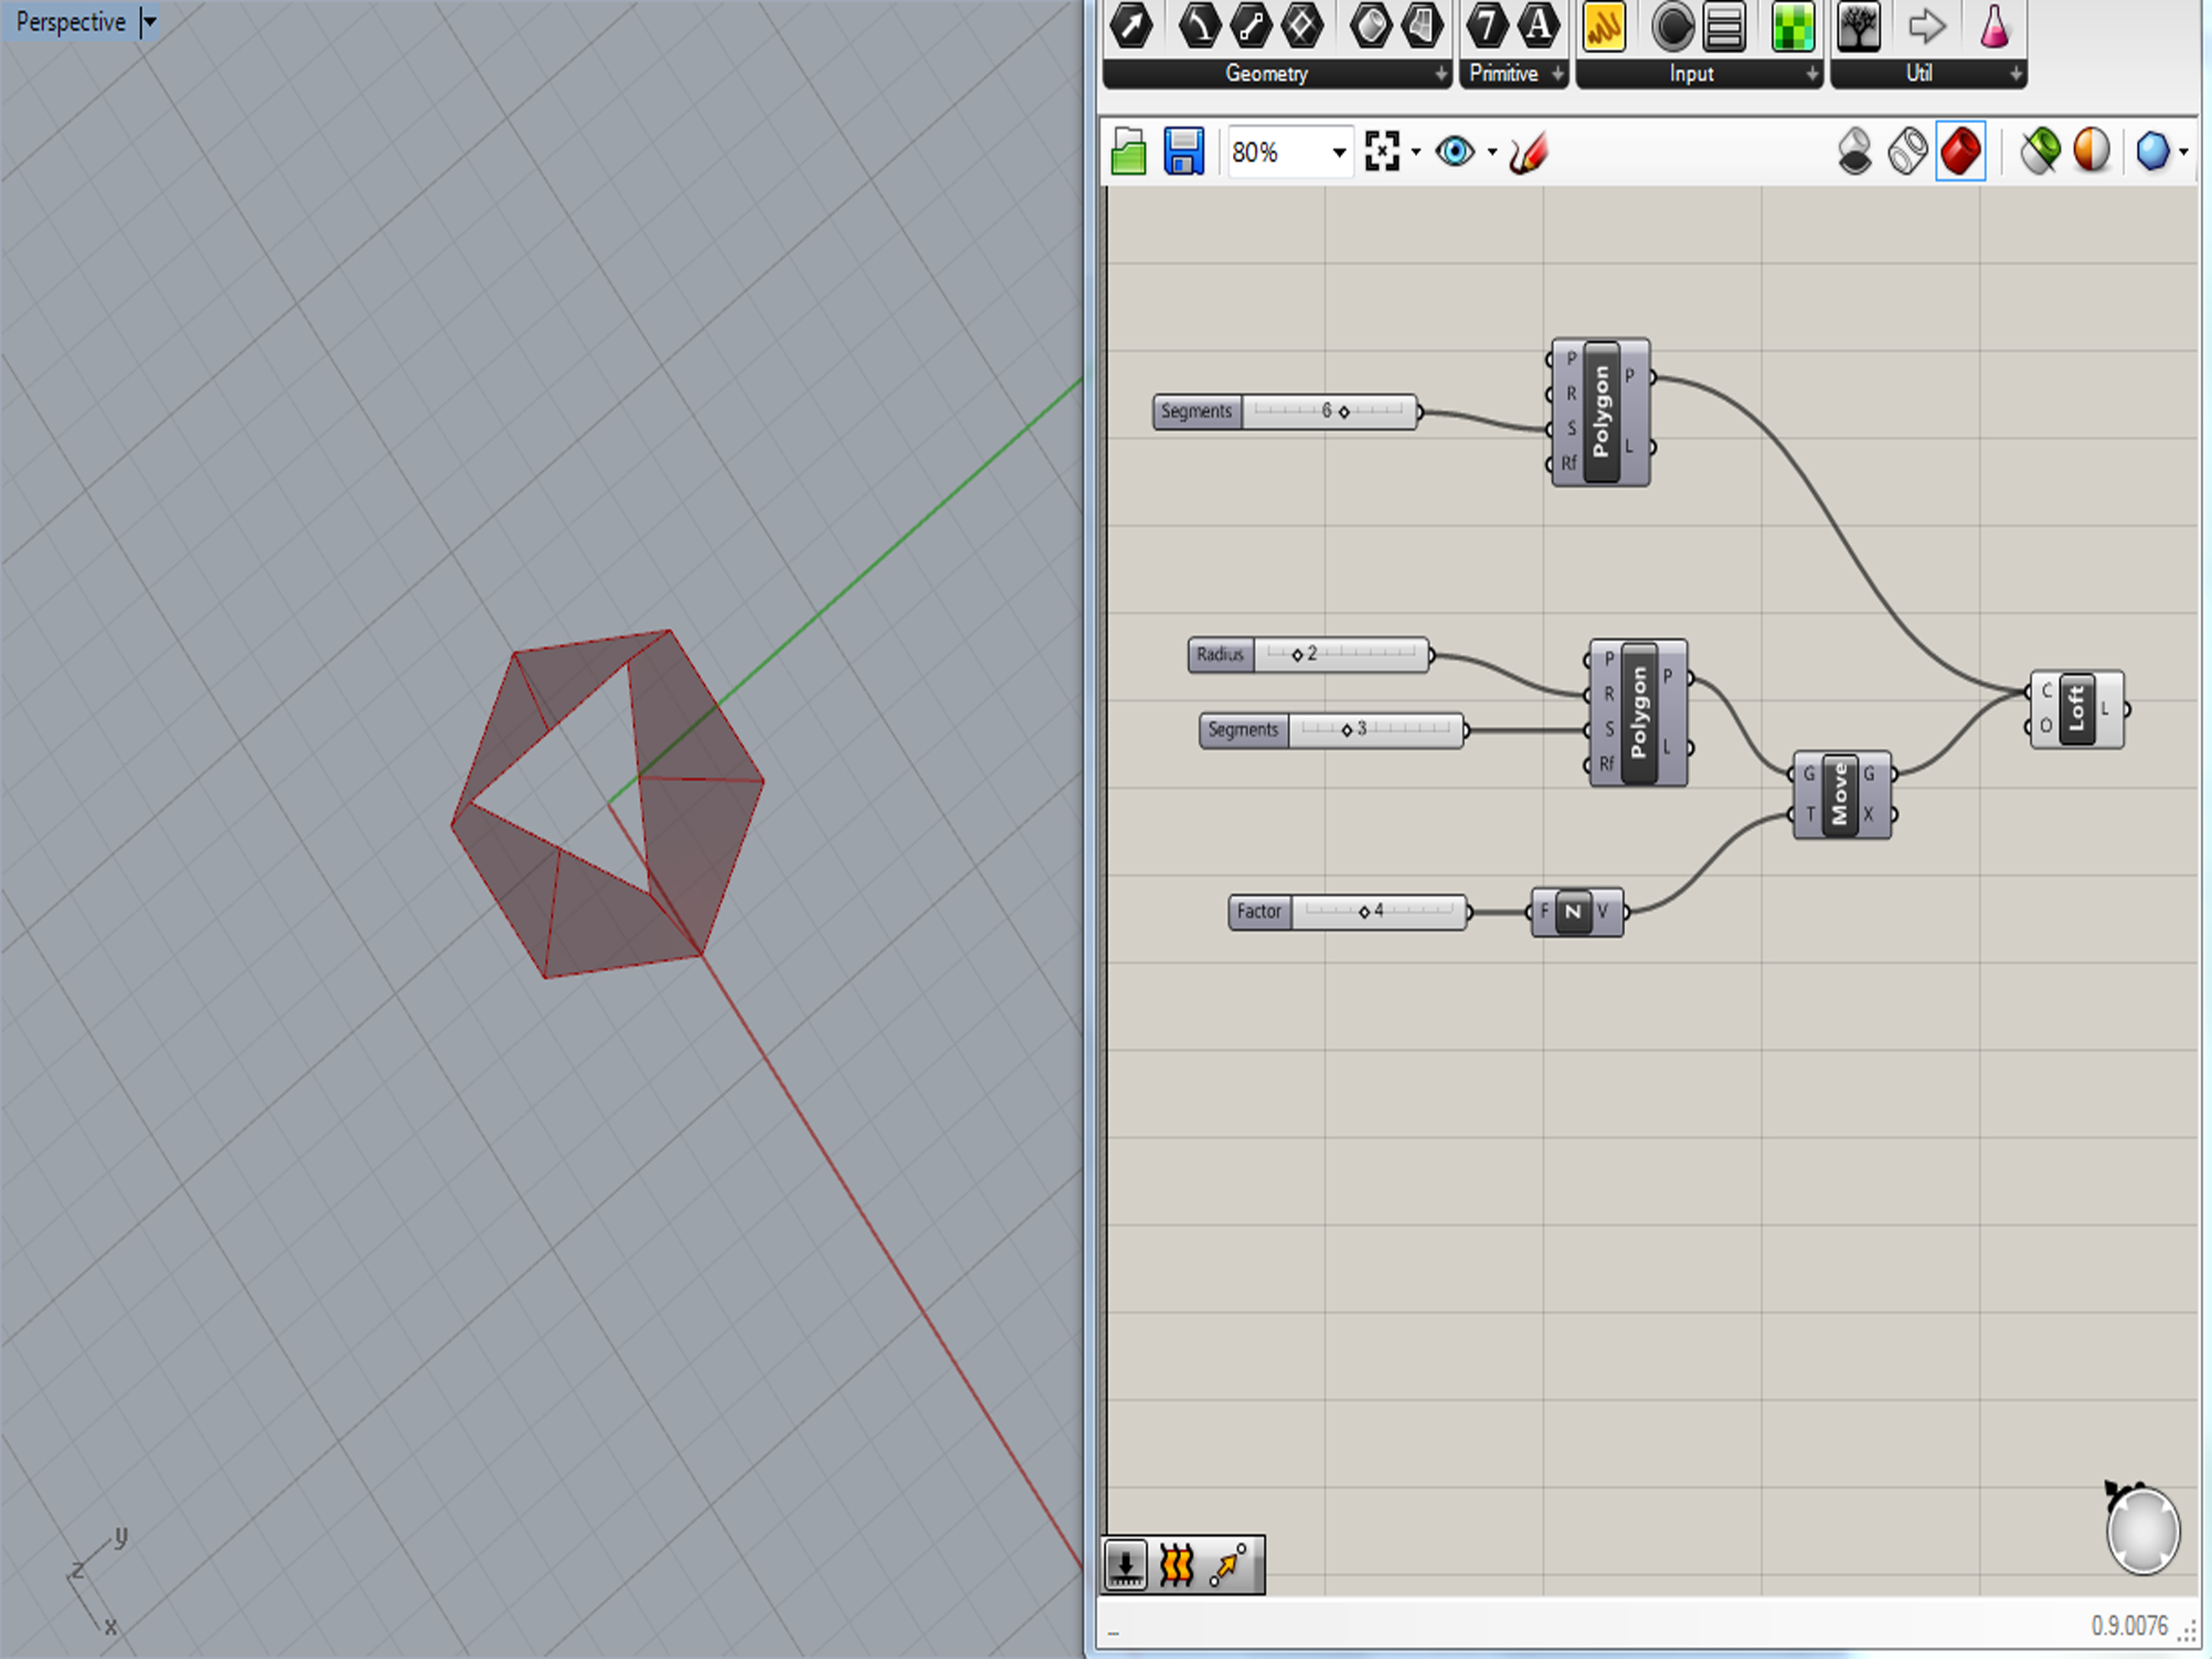The image size is (2212, 1659).
Task: Toggle no-preview mode icon
Action: [x=1855, y=152]
